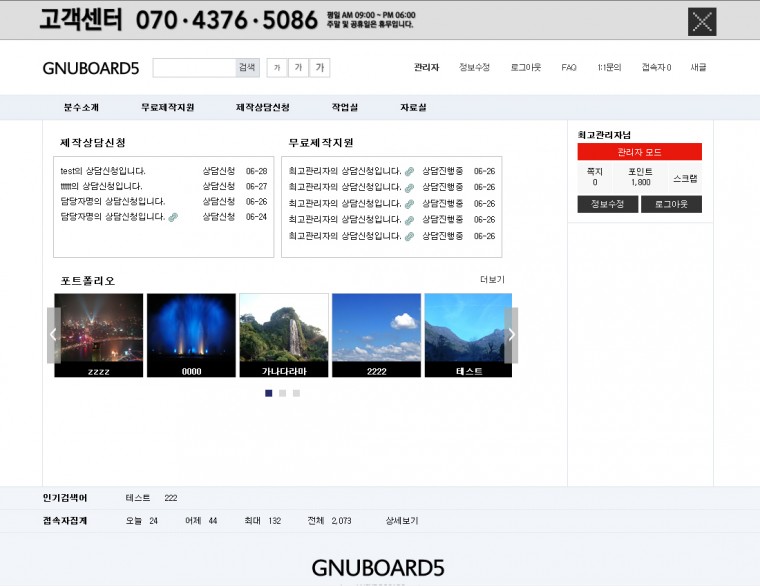This screenshot has width=760, height=586.
Task: Select the third carousel pagination dot
Action: 296,393
